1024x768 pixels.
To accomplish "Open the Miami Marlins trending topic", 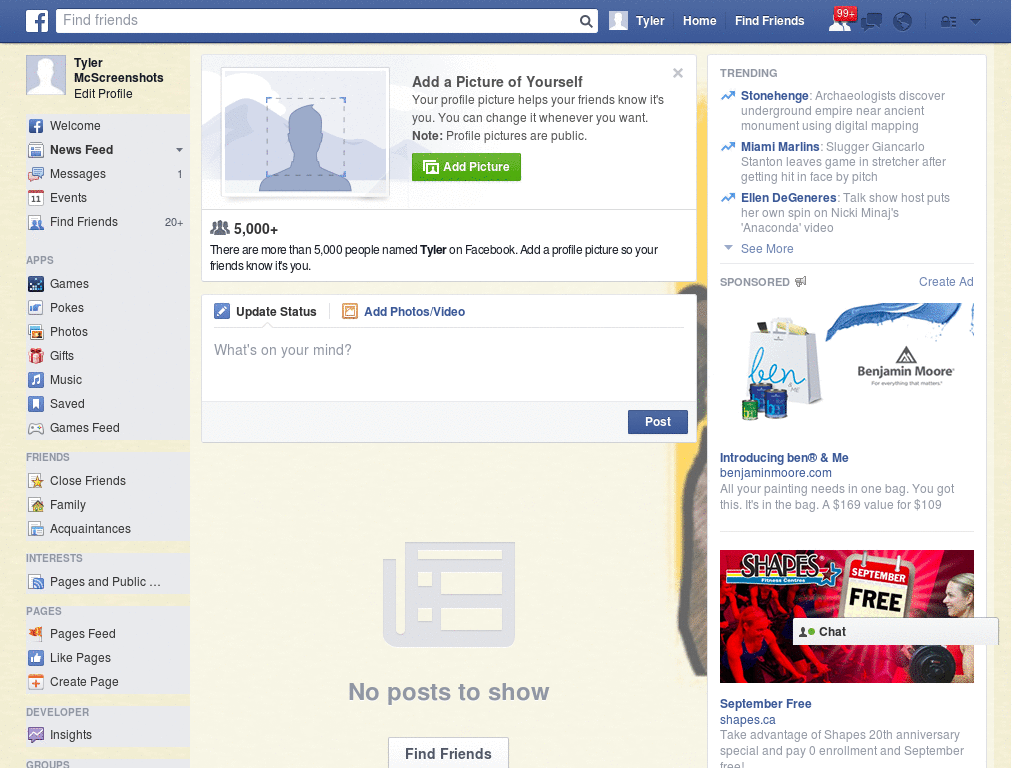I will (780, 147).
